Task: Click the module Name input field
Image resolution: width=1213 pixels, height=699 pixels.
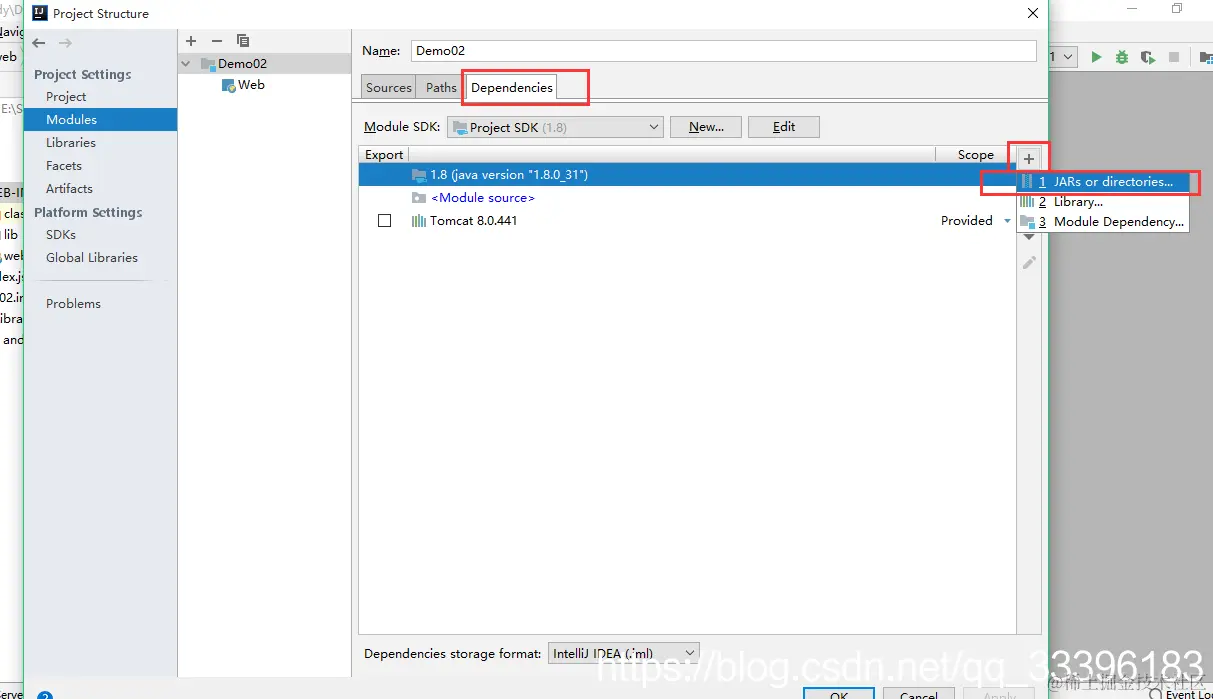Action: (724, 51)
